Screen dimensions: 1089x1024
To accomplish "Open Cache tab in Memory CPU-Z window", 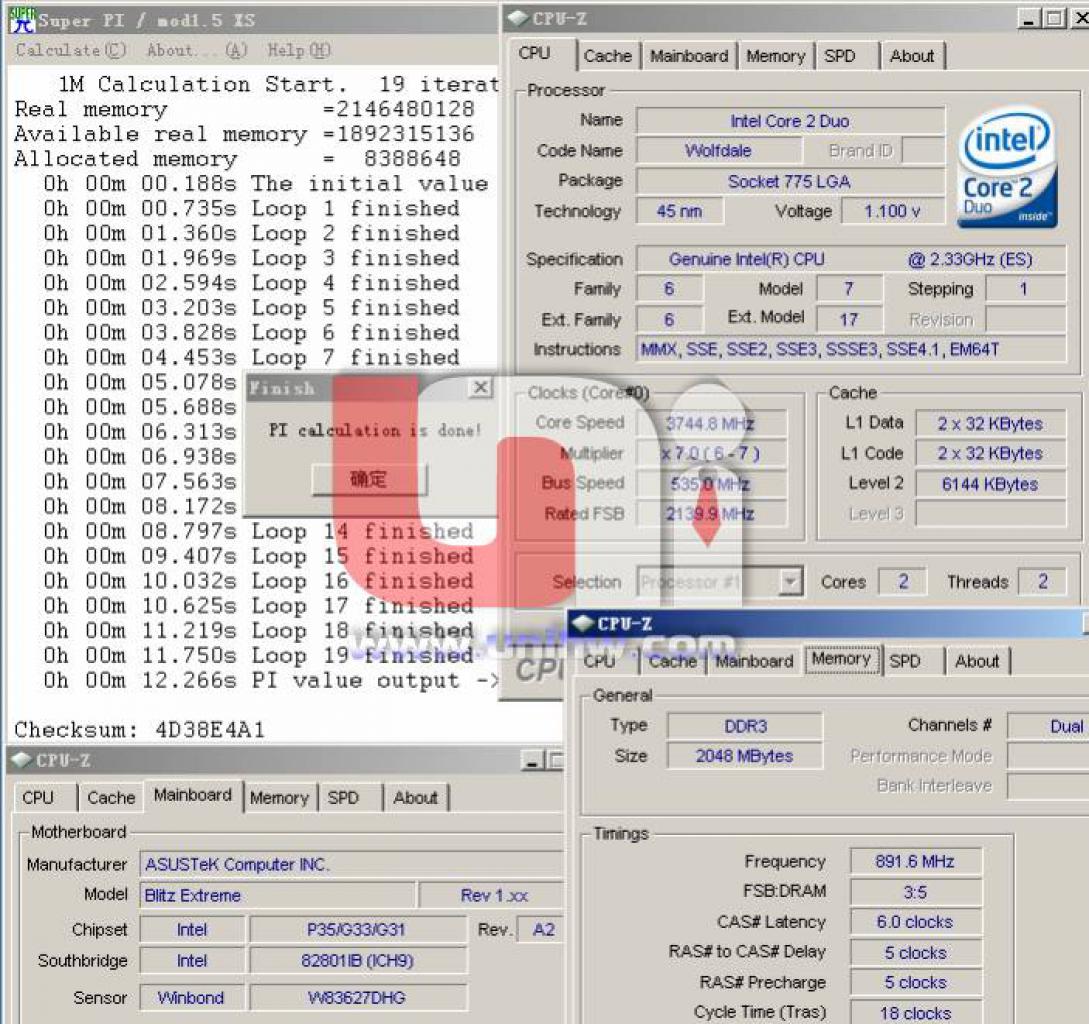I will point(672,661).
